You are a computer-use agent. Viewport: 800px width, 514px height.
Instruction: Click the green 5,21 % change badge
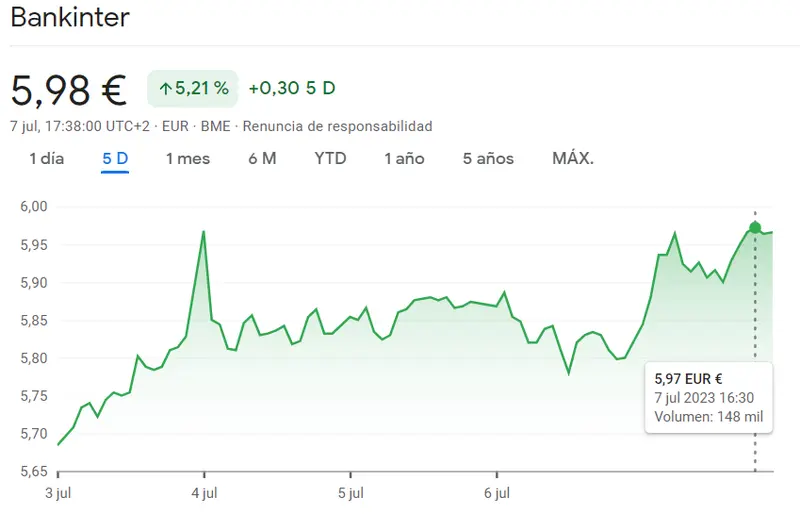point(193,88)
